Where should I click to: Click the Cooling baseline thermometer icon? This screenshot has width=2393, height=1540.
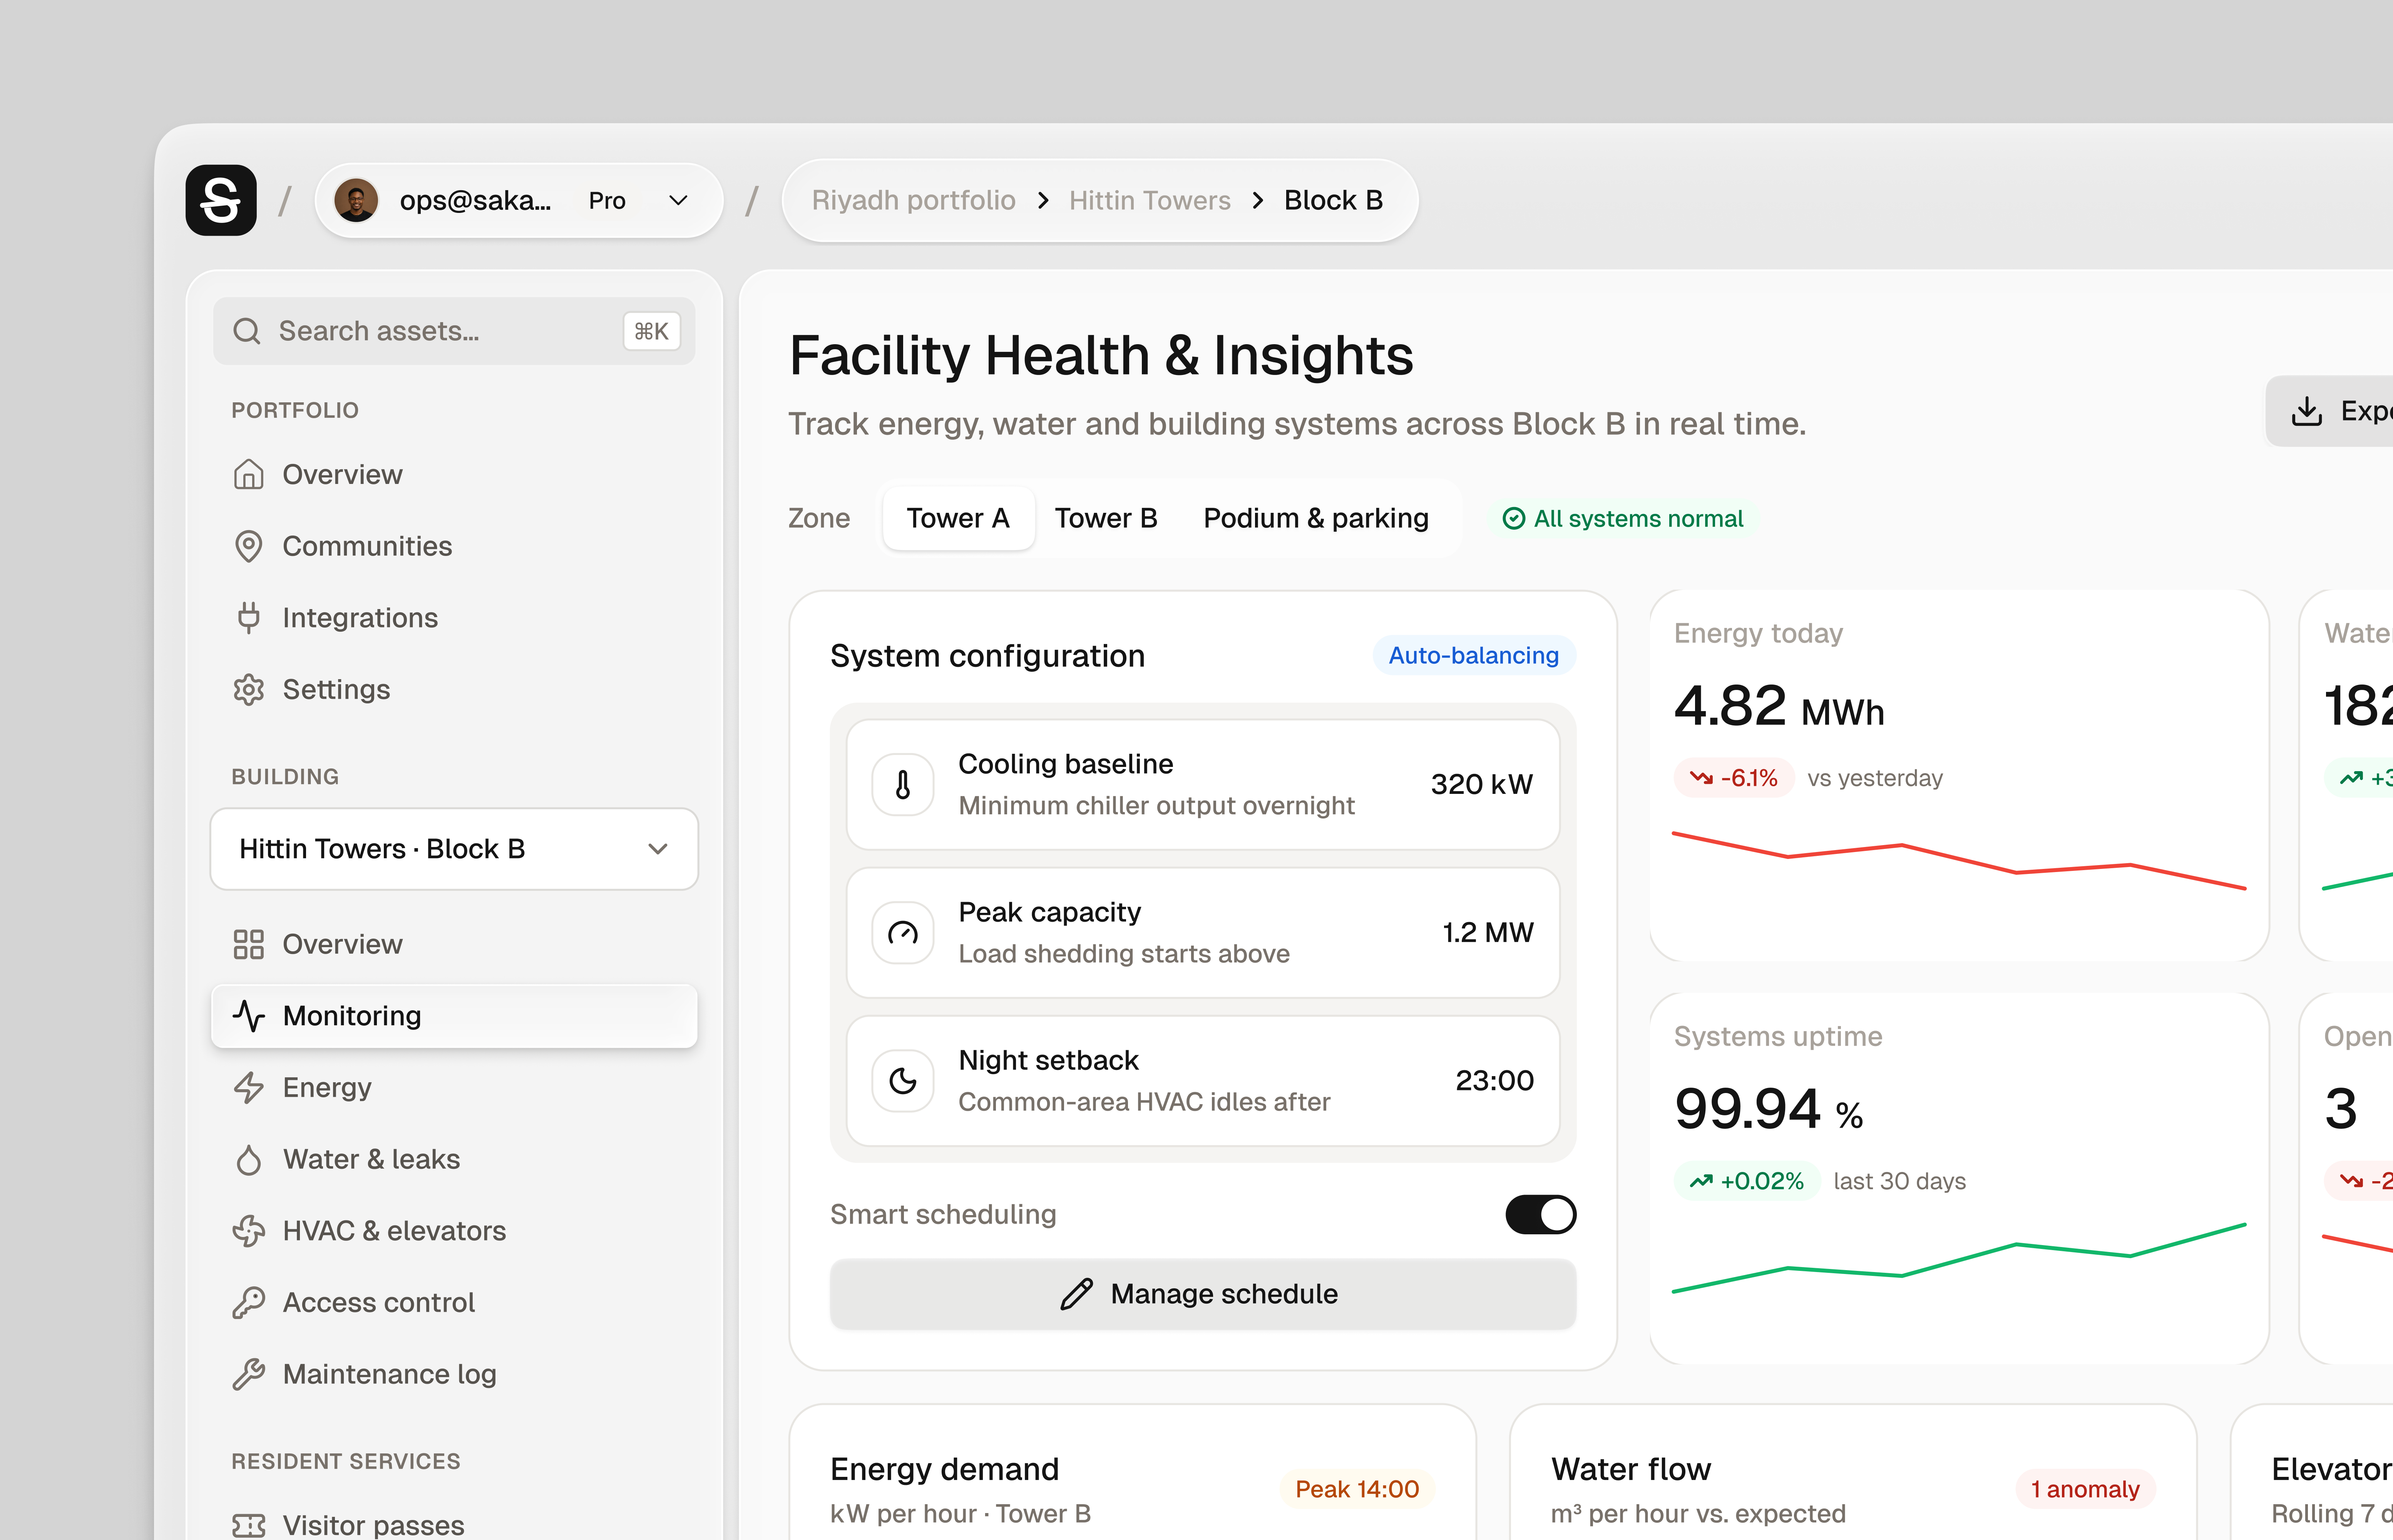click(x=903, y=785)
